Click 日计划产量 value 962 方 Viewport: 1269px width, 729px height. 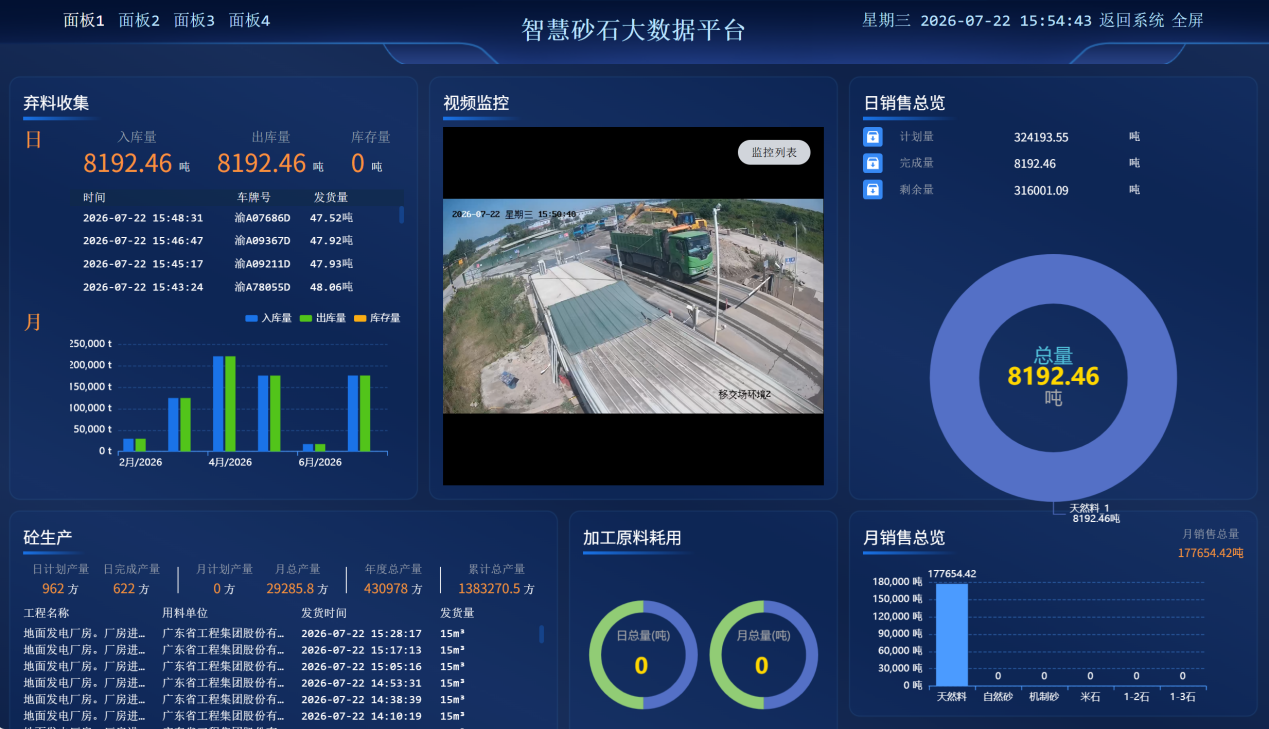[x=60, y=589]
